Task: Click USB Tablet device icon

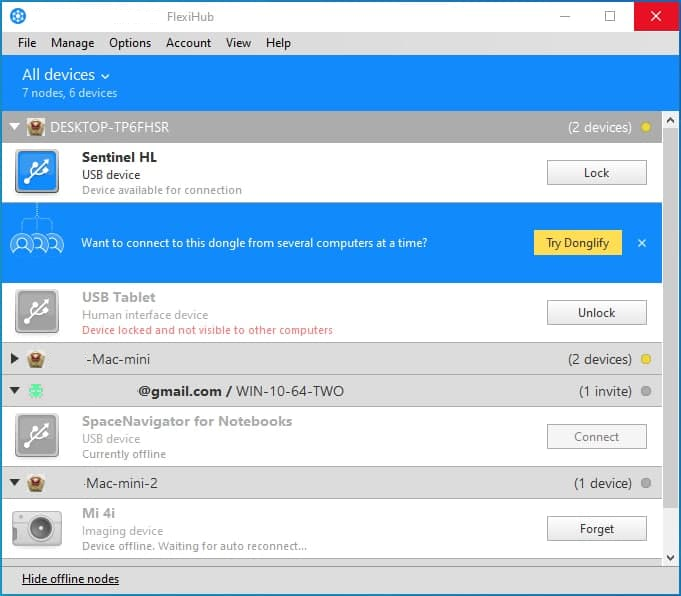Action: point(37,311)
